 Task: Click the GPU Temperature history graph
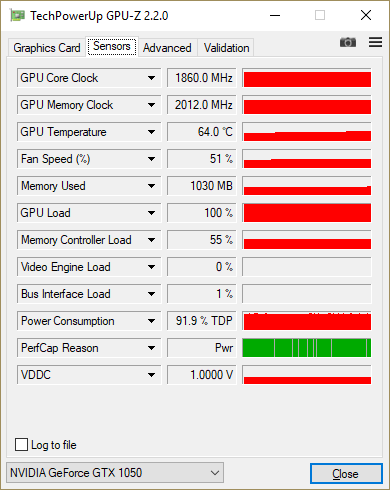tap(307, 132)
